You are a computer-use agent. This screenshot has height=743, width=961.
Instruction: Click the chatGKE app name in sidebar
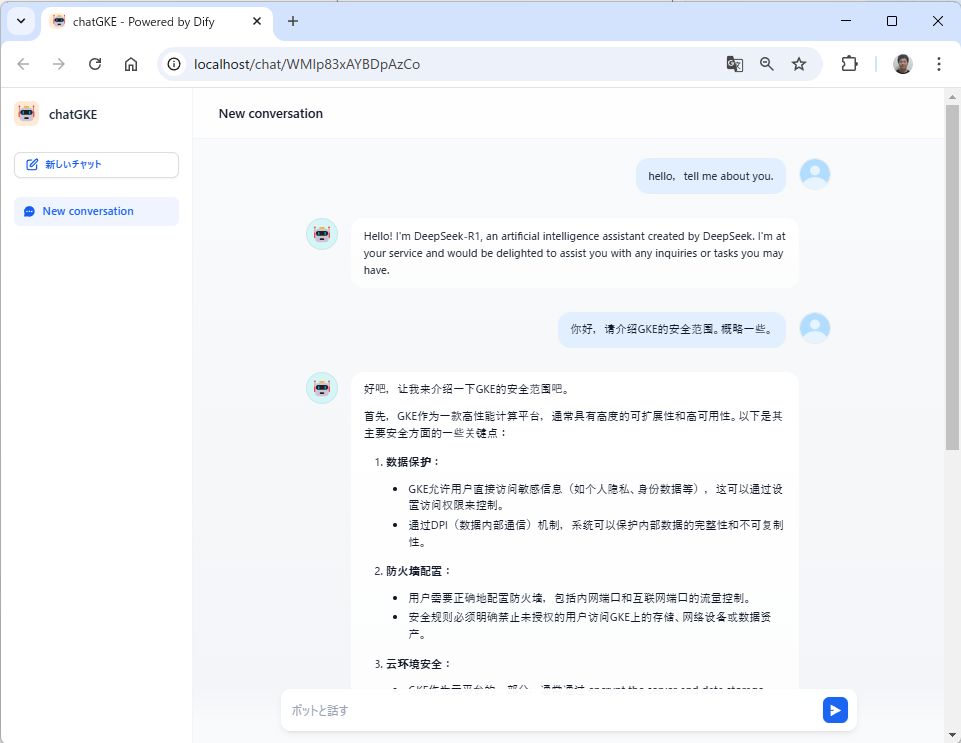(73, 115)
